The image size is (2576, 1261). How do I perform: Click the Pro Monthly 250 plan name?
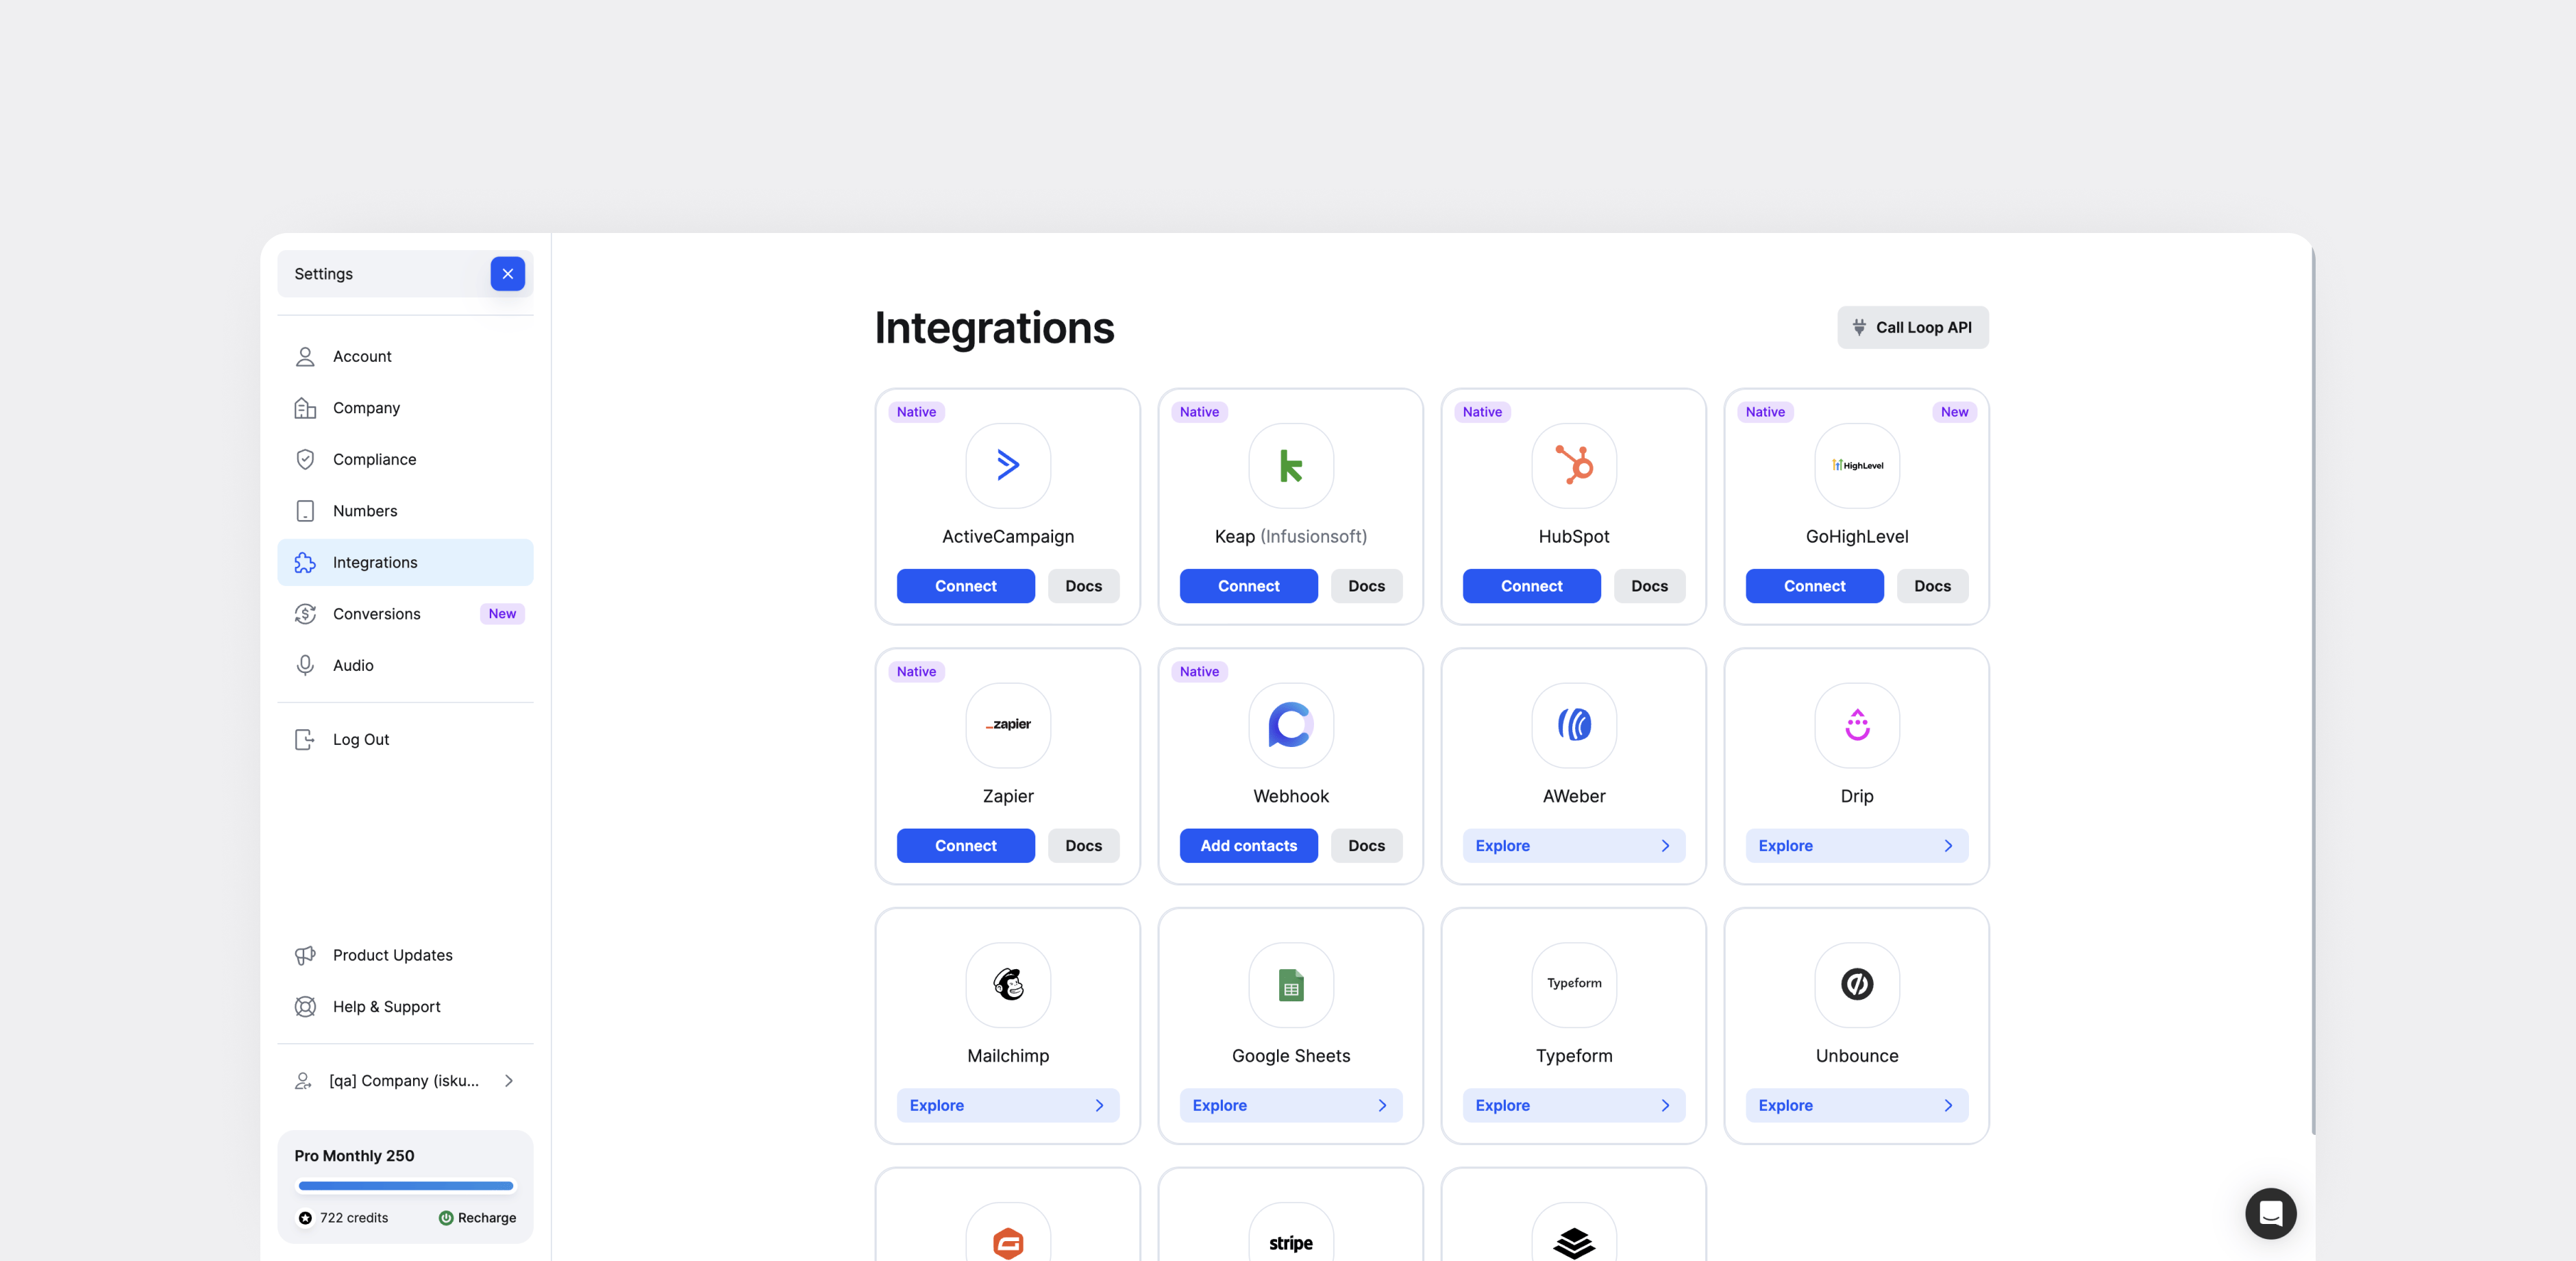coord(354,1156)
